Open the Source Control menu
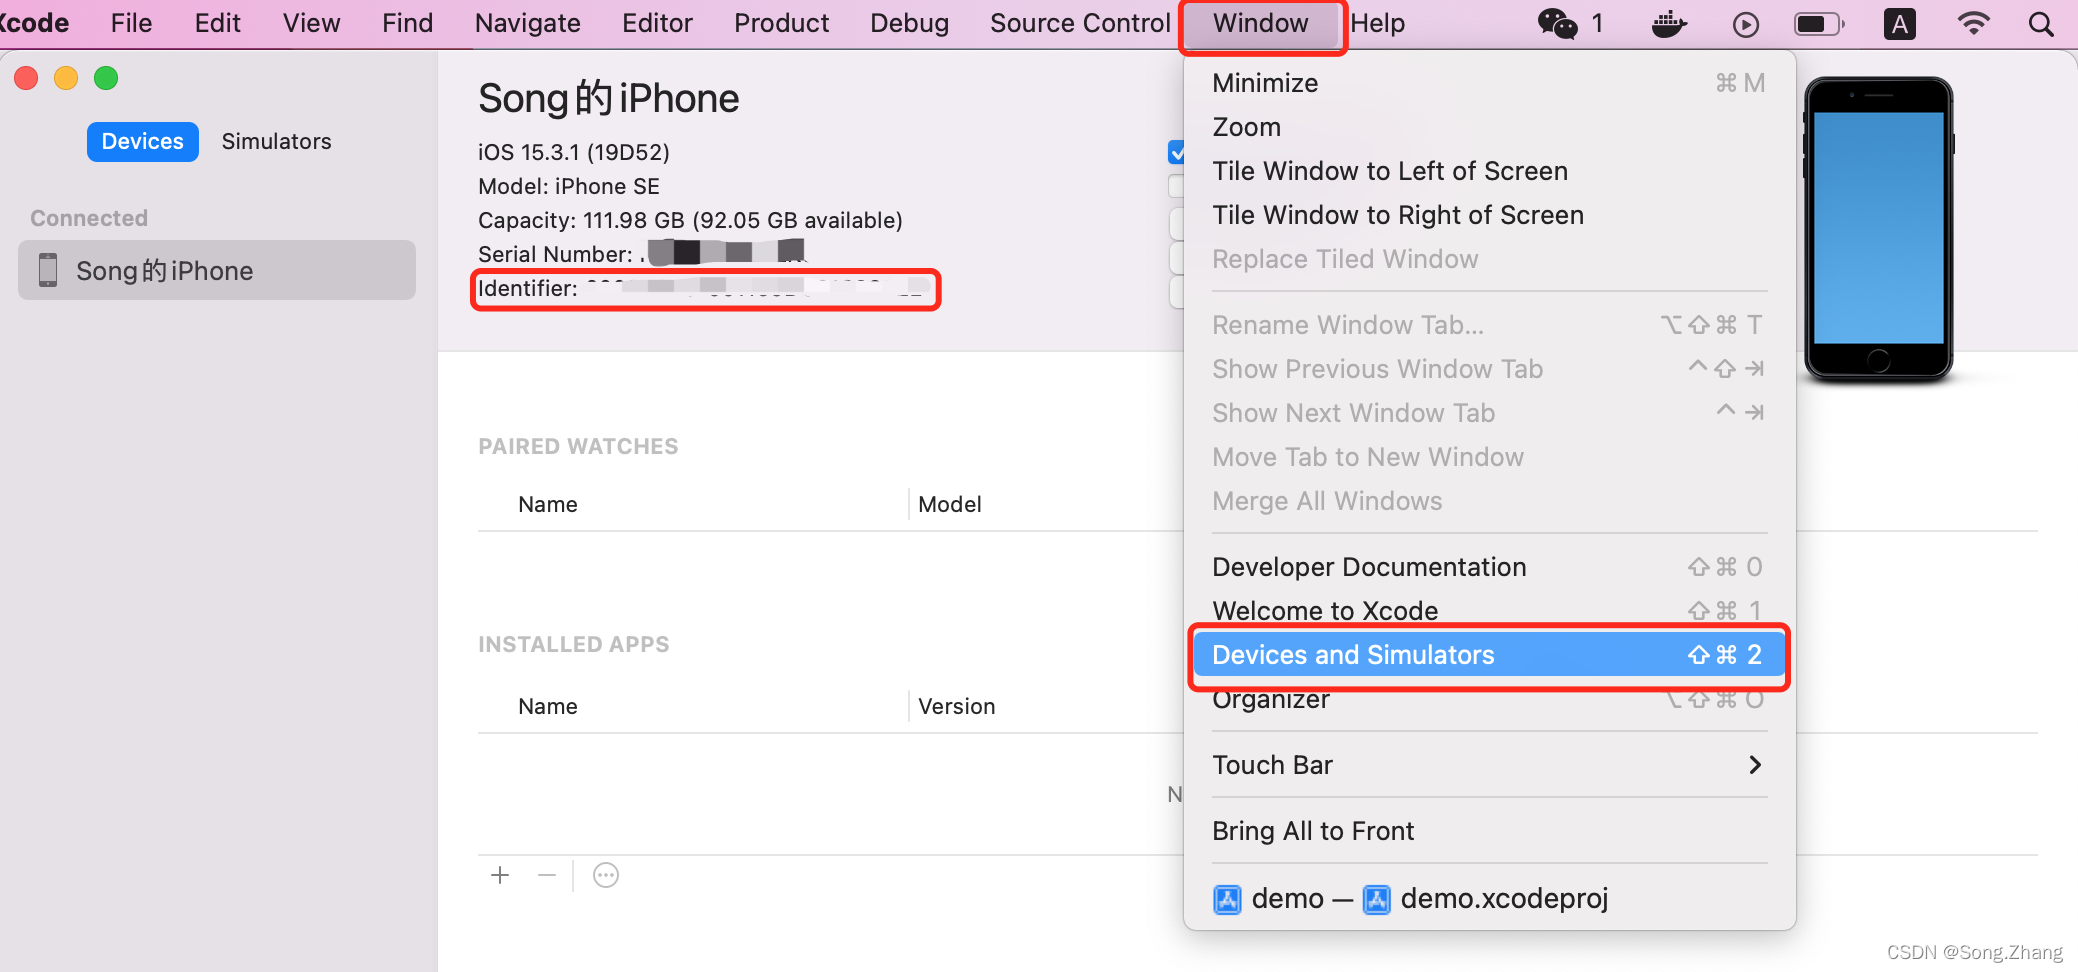Viewport: 2078px width, 972px height. 1080,23
